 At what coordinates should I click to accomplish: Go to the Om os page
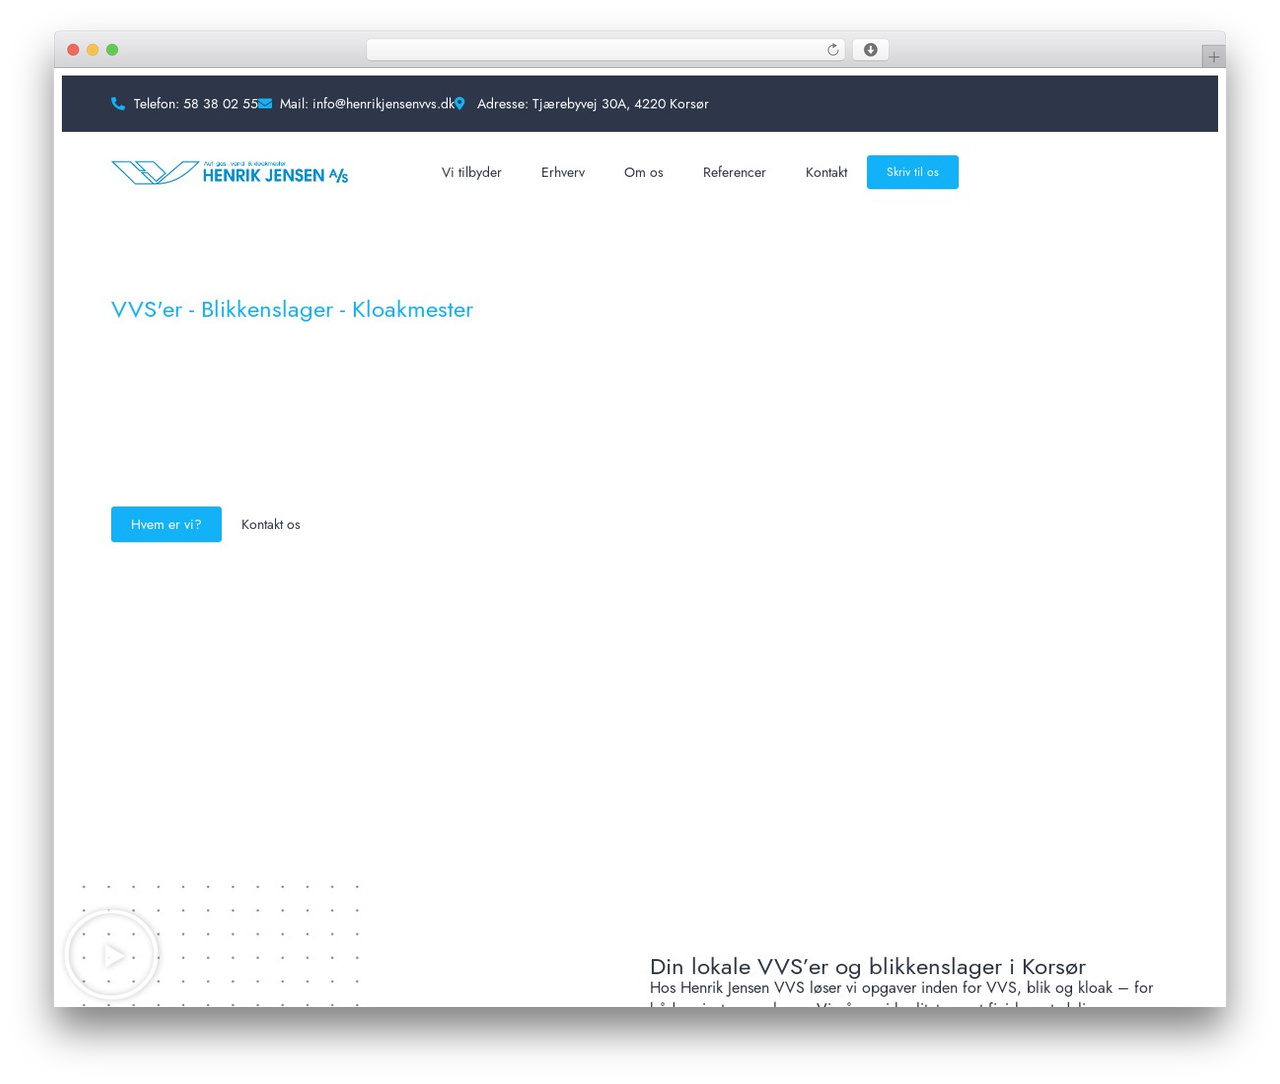coord(644,172)
